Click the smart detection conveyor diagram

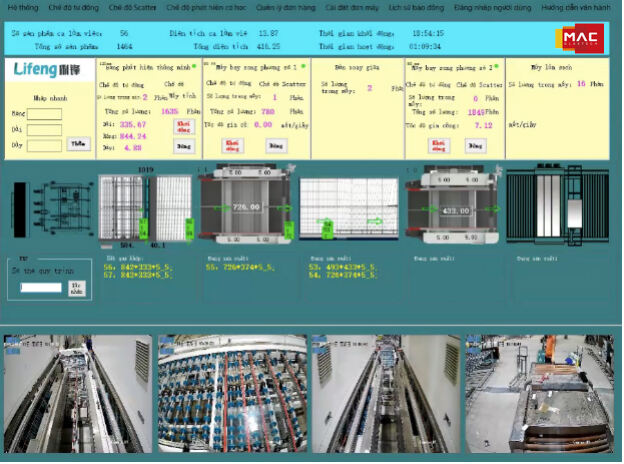pyautogui.click(x=145, y=208)
